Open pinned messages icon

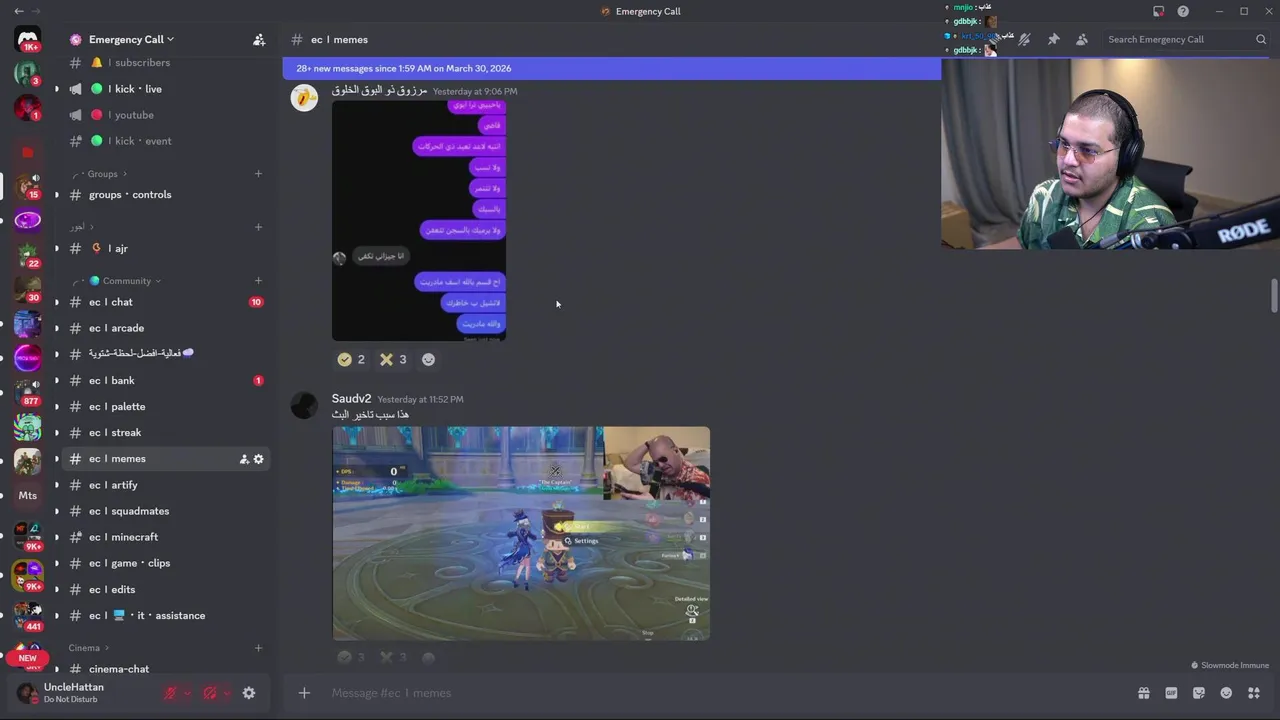(1053, 39)
